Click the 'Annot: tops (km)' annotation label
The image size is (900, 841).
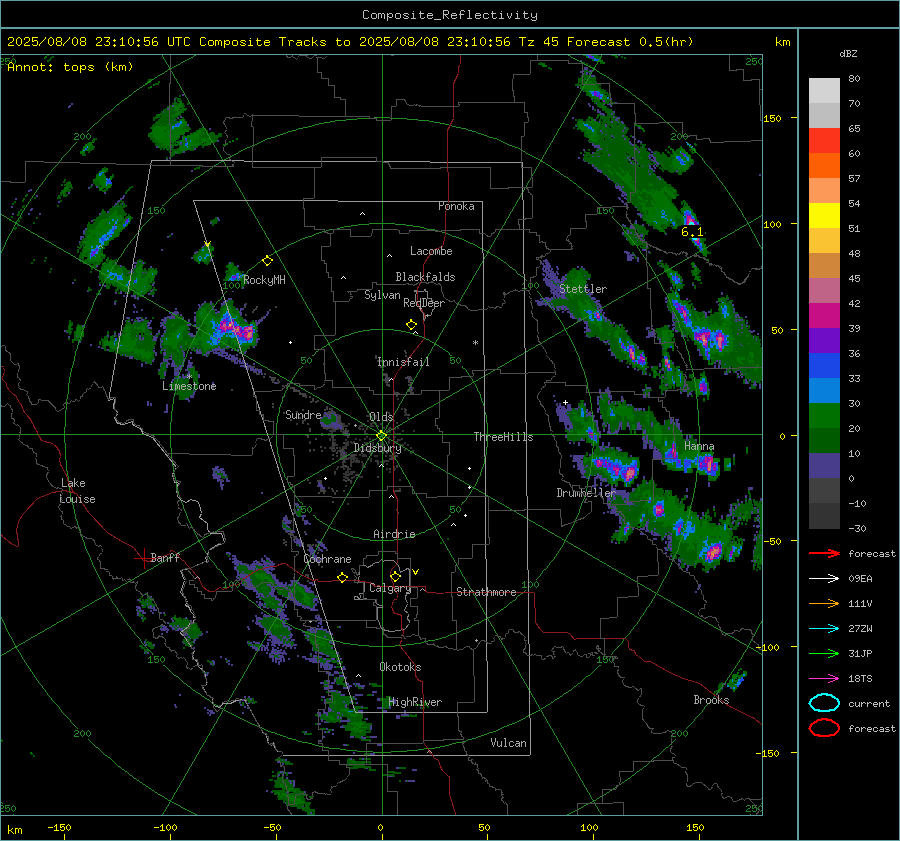tap(70, 67)
